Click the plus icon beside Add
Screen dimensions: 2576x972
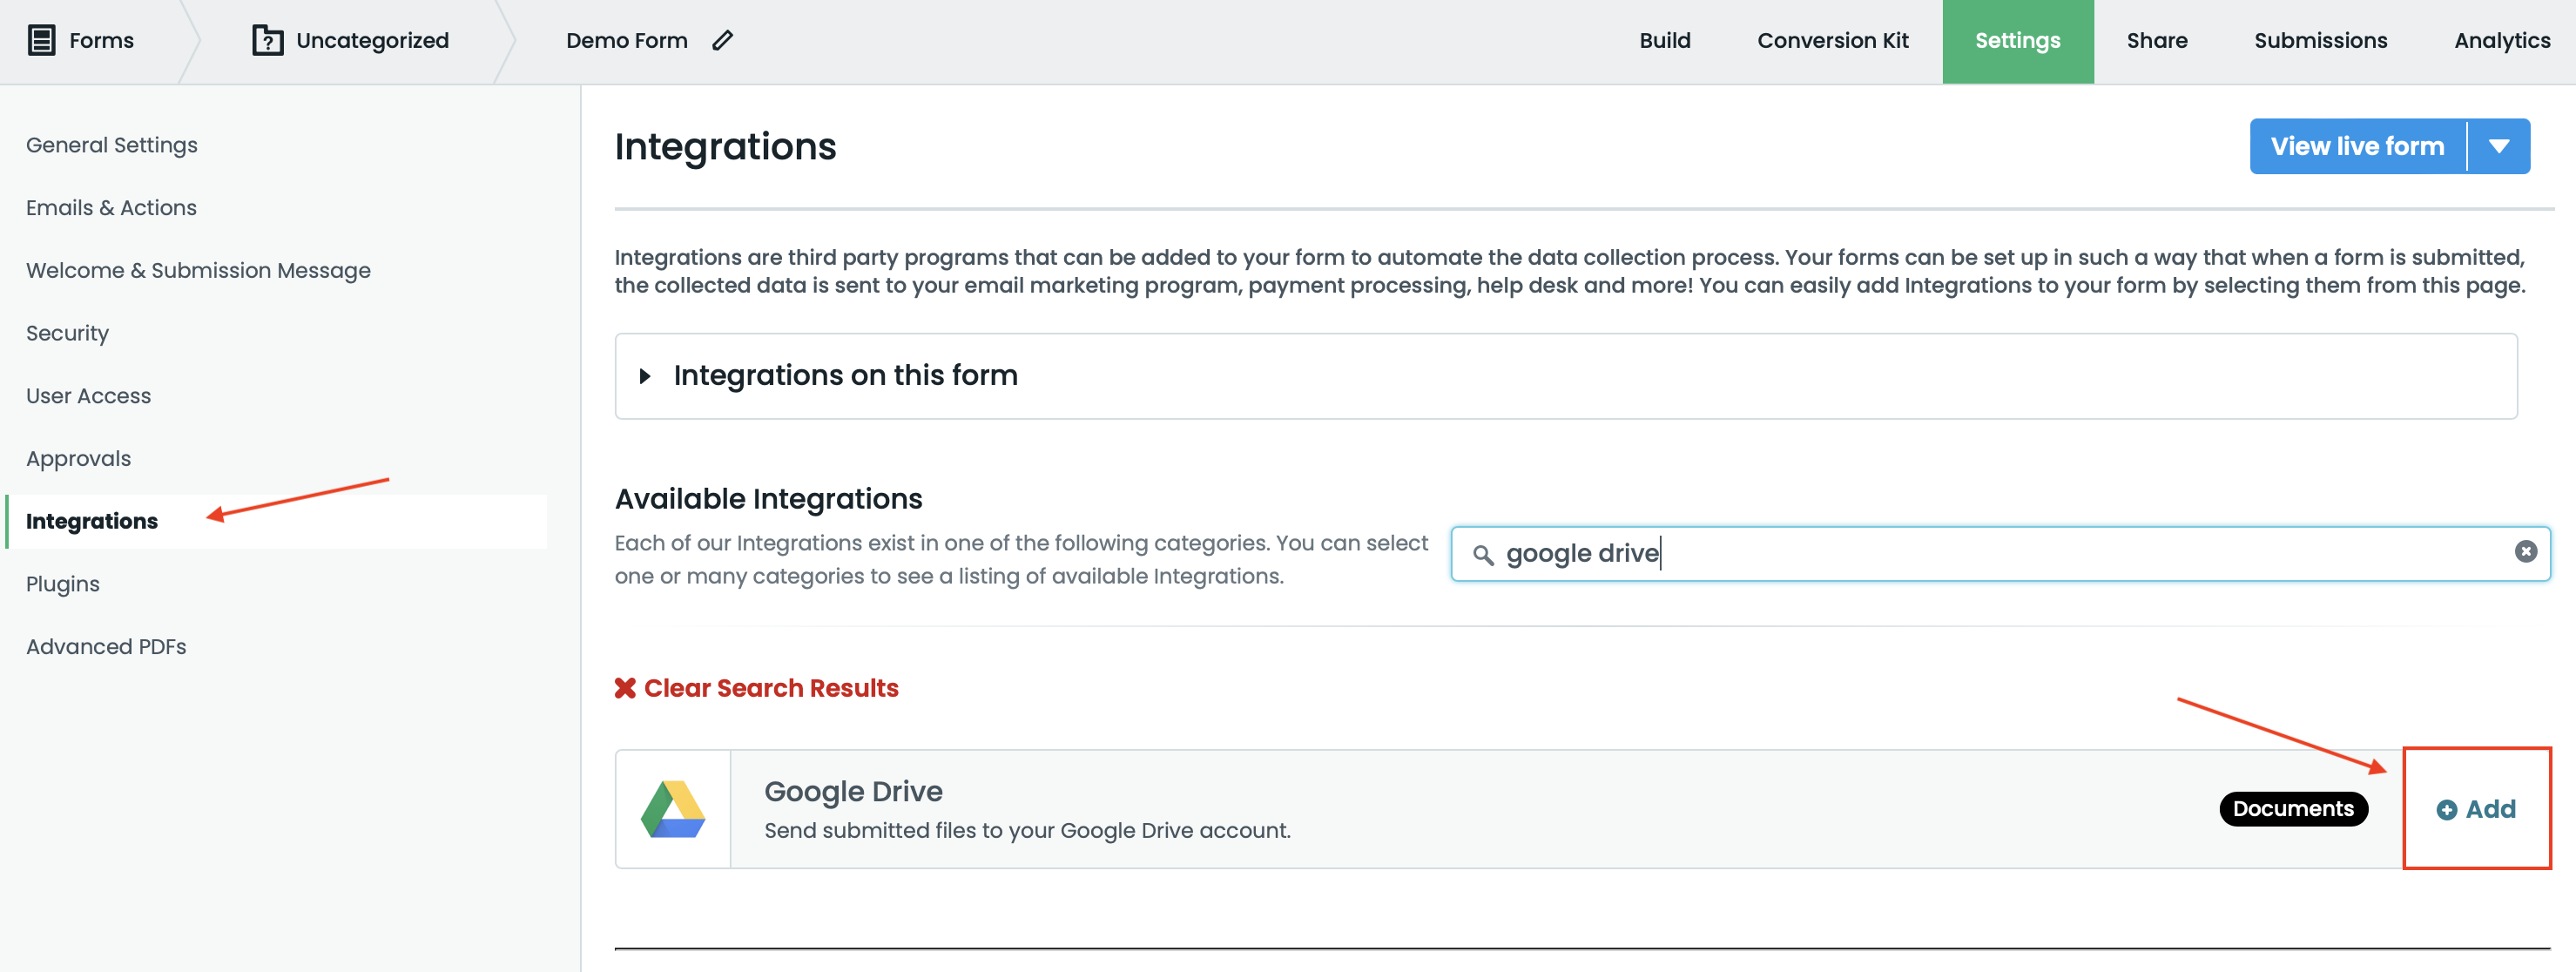pos(2446,810)
